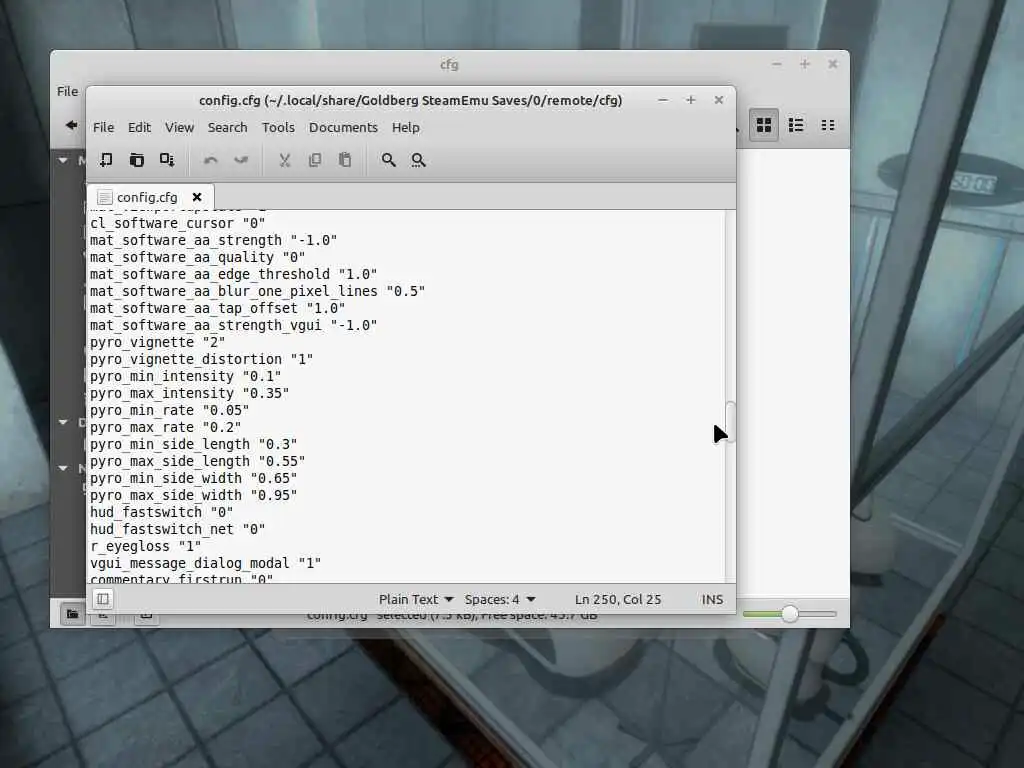The width and height of the screenshot is (1024, 768).
Task: Click the pyro_max_intensity "0.35" line
Action: (189, 393)
